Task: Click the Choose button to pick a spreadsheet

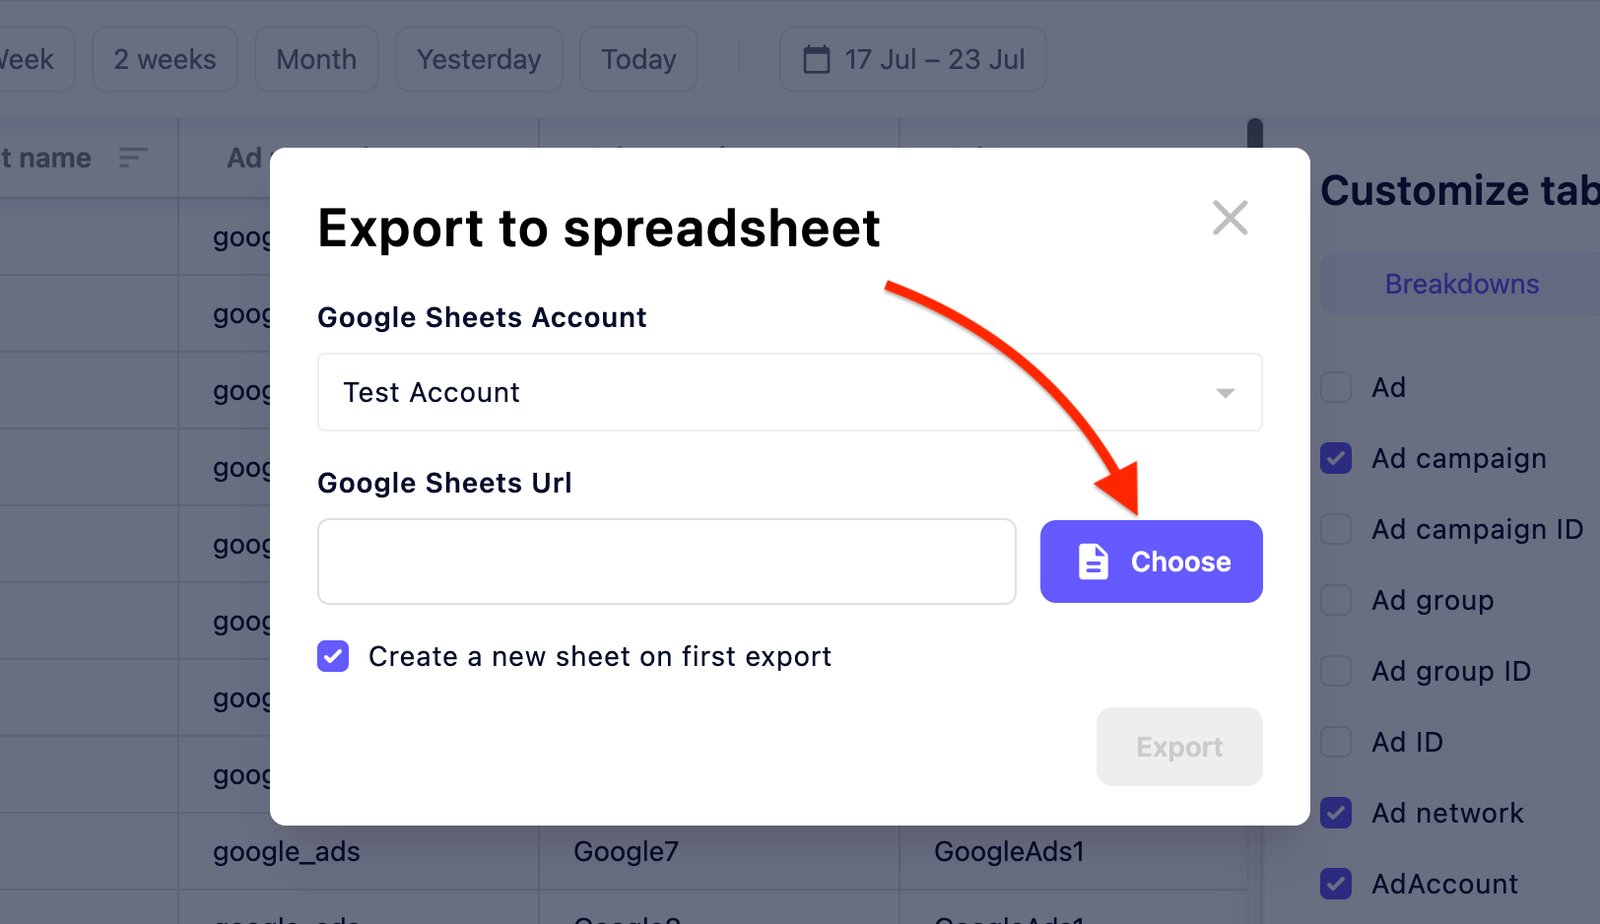Action: tap(1150, 561)
